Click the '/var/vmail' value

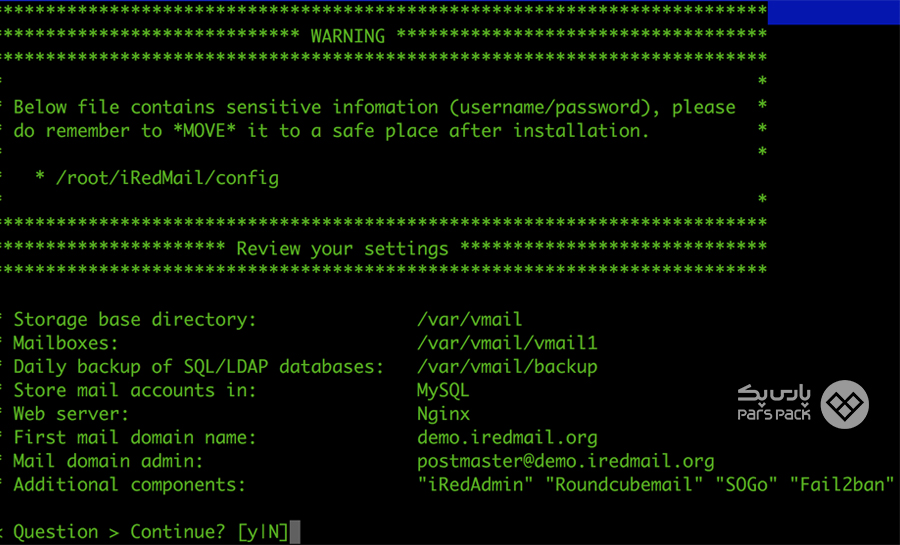click(x=470, y=319)
